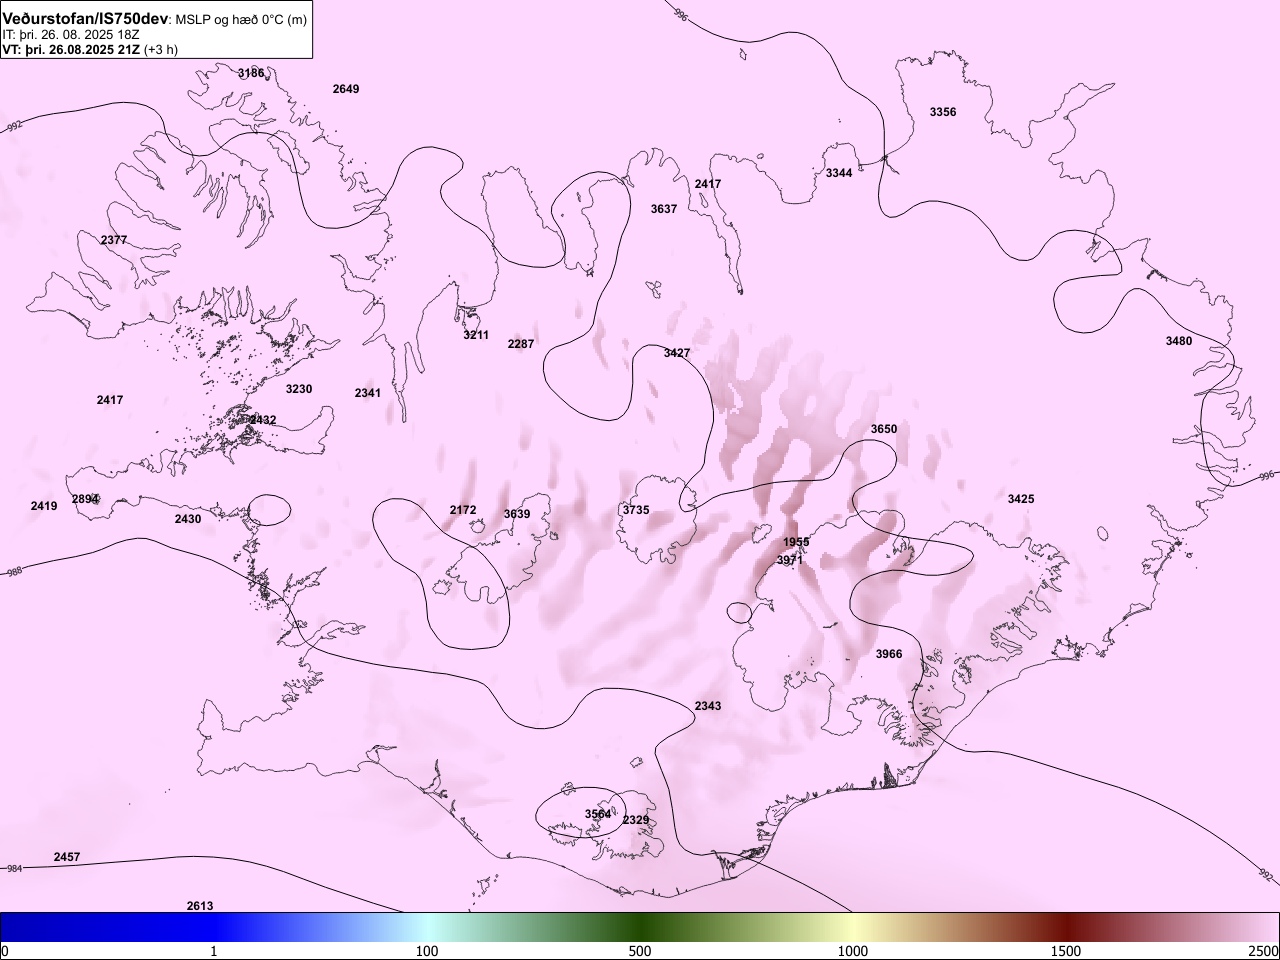Select the height value 1955
Screen dimensions: 1280x960
tap(796, 542)
